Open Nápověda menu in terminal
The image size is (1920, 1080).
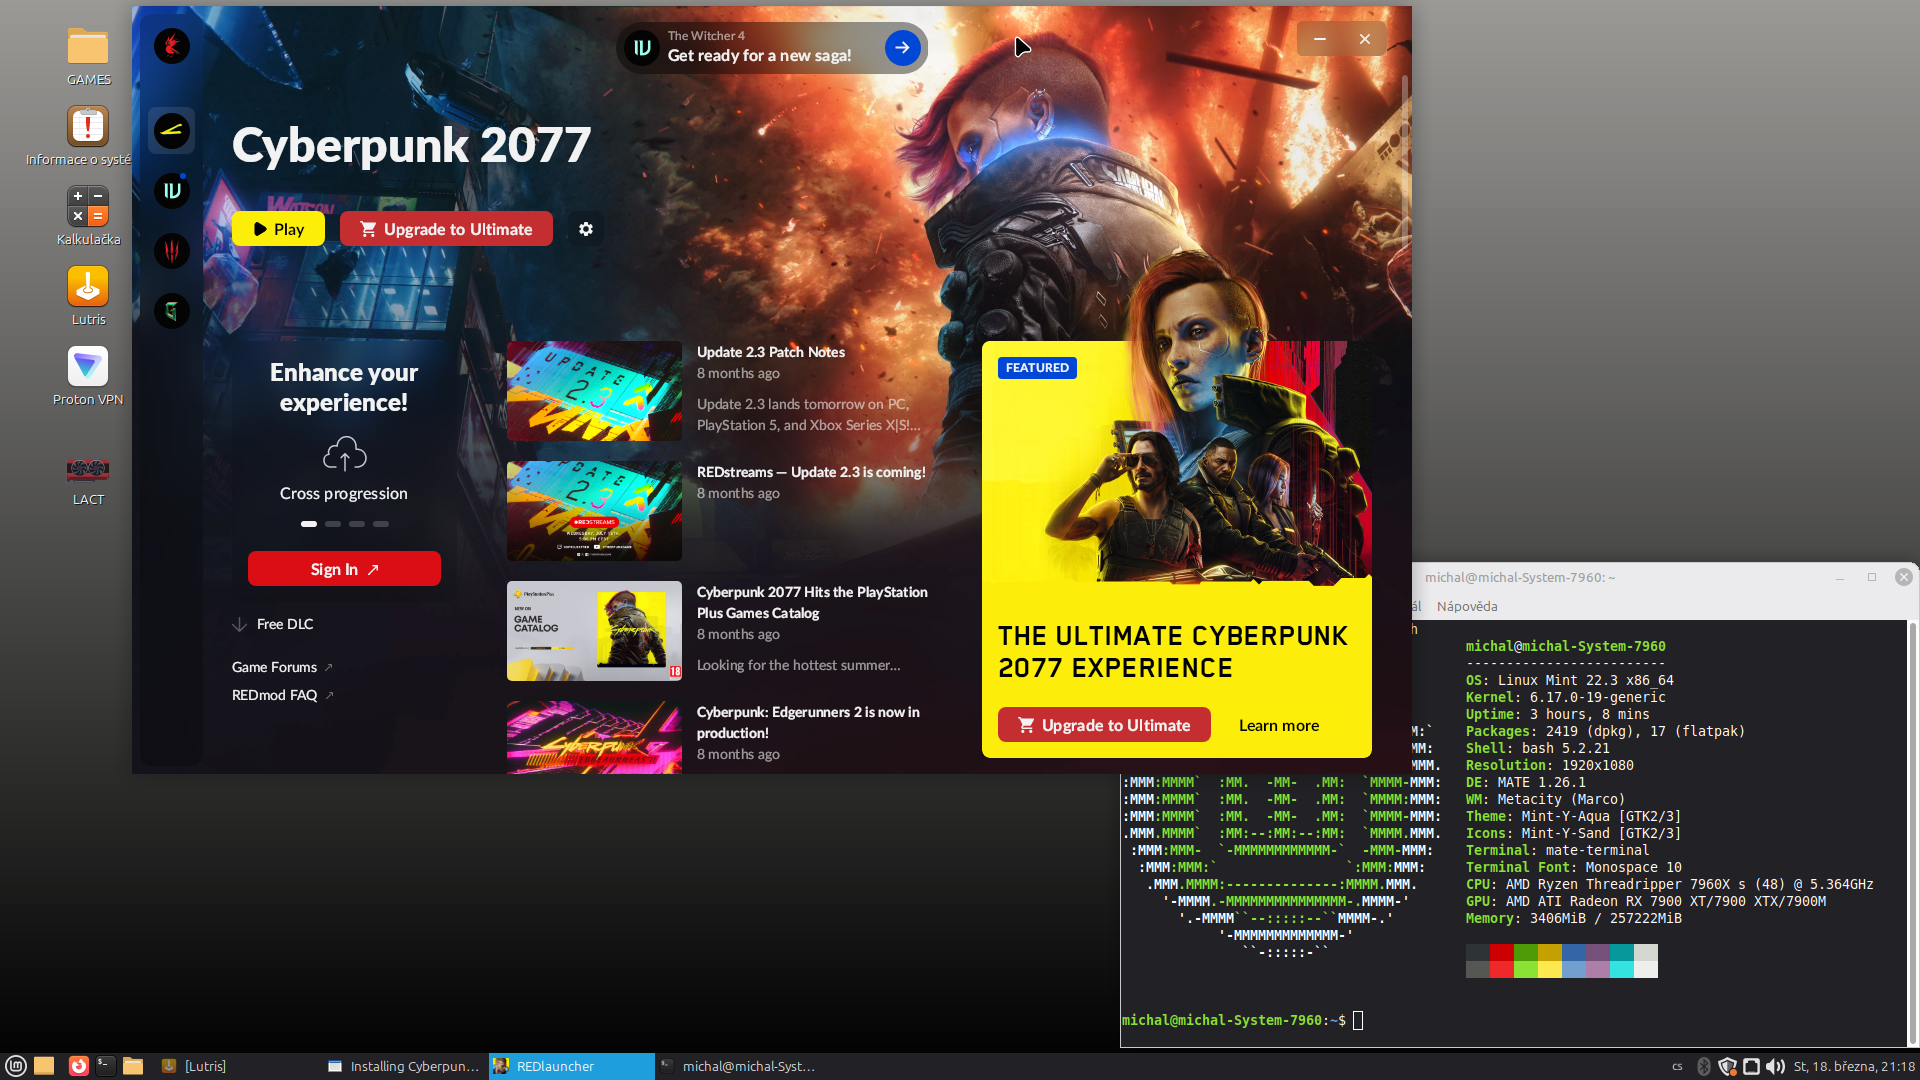(1466, 606)
